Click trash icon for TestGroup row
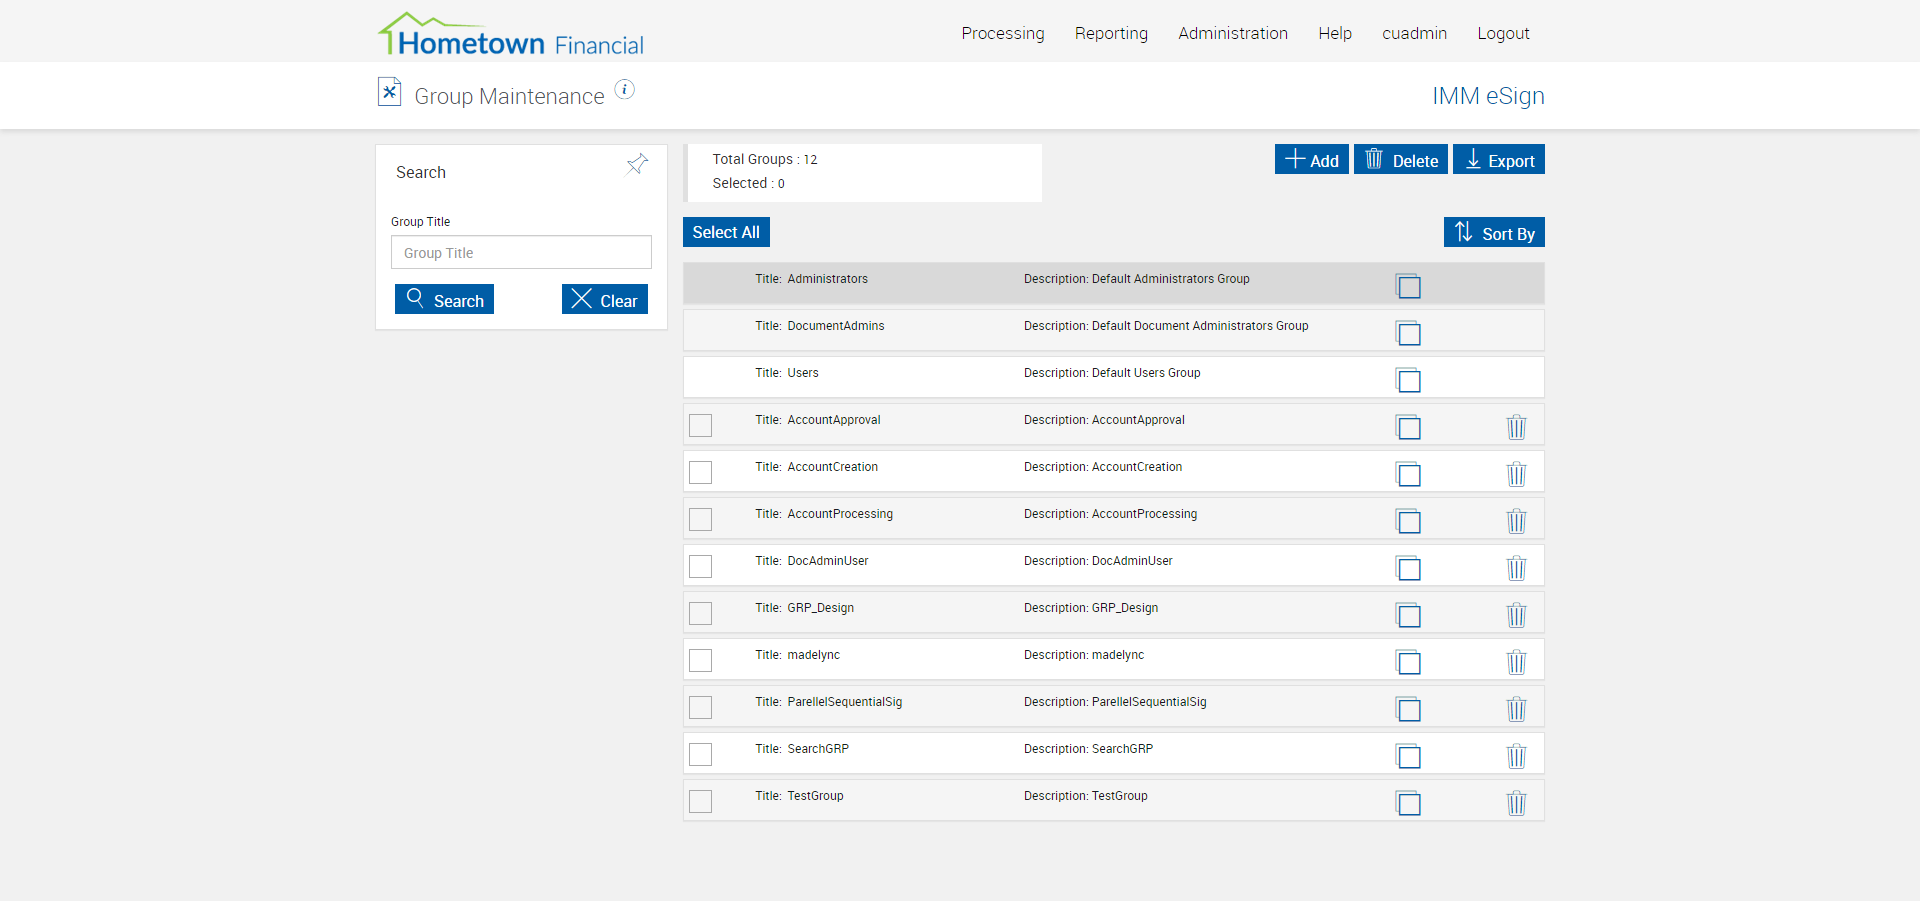This screenshot has width=1920, height=901. pos(1516,803)
